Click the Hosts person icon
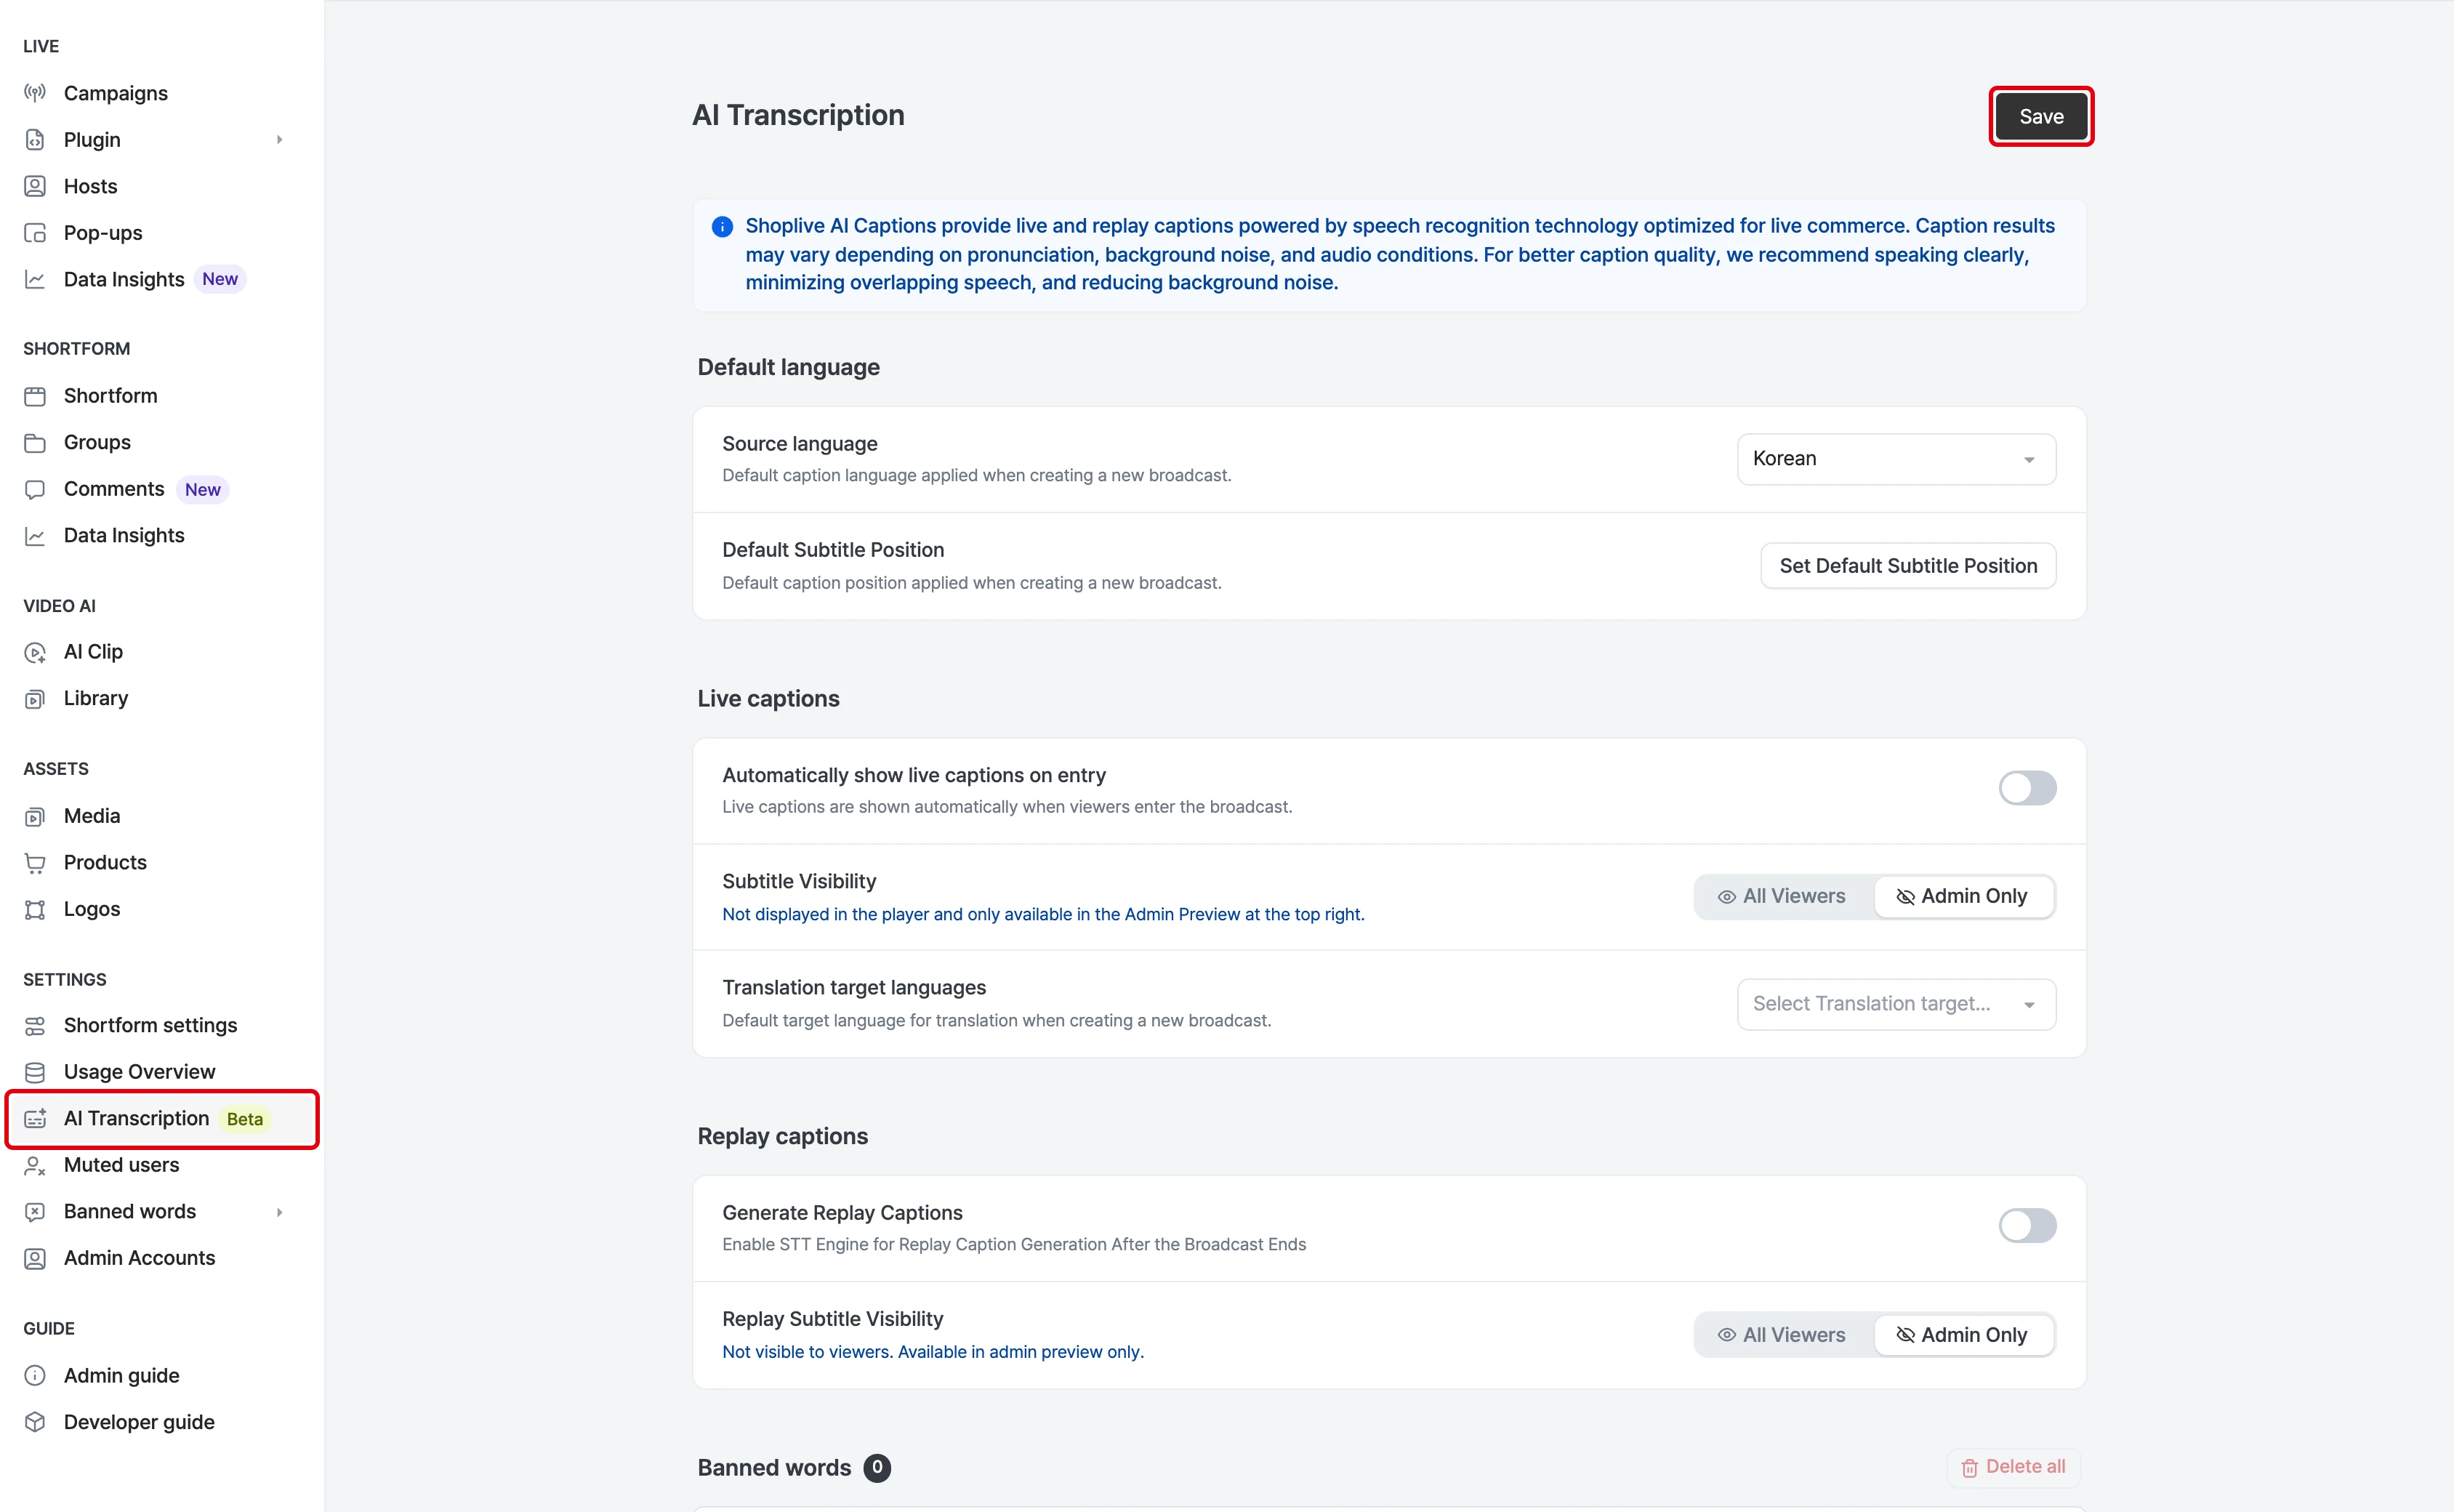Screen dimensions: 2454x1512 pyautogui.click(x=35, y=186)
